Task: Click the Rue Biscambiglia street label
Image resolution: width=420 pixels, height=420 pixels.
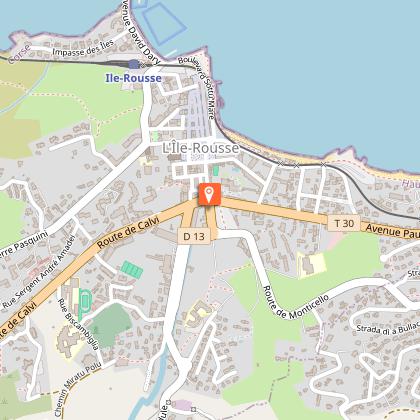Action: pyautogui.click(x=79, y=324)
